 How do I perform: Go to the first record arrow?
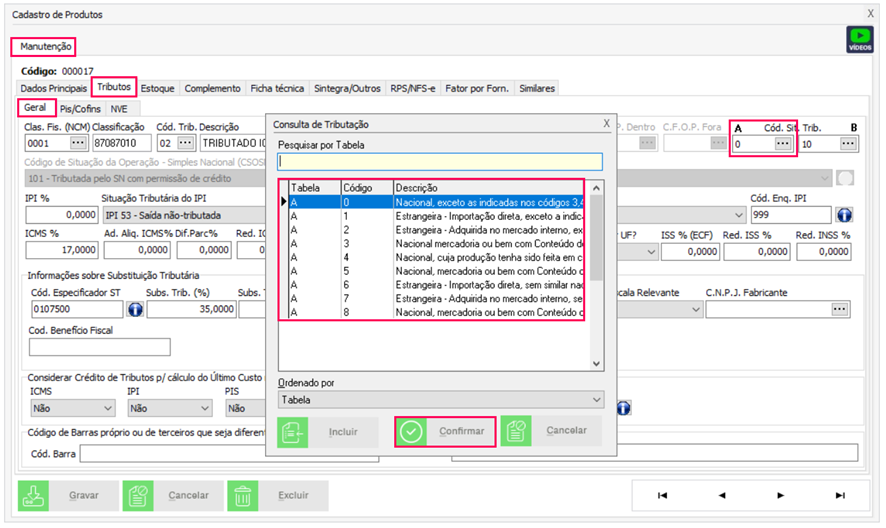click(662, 495)
